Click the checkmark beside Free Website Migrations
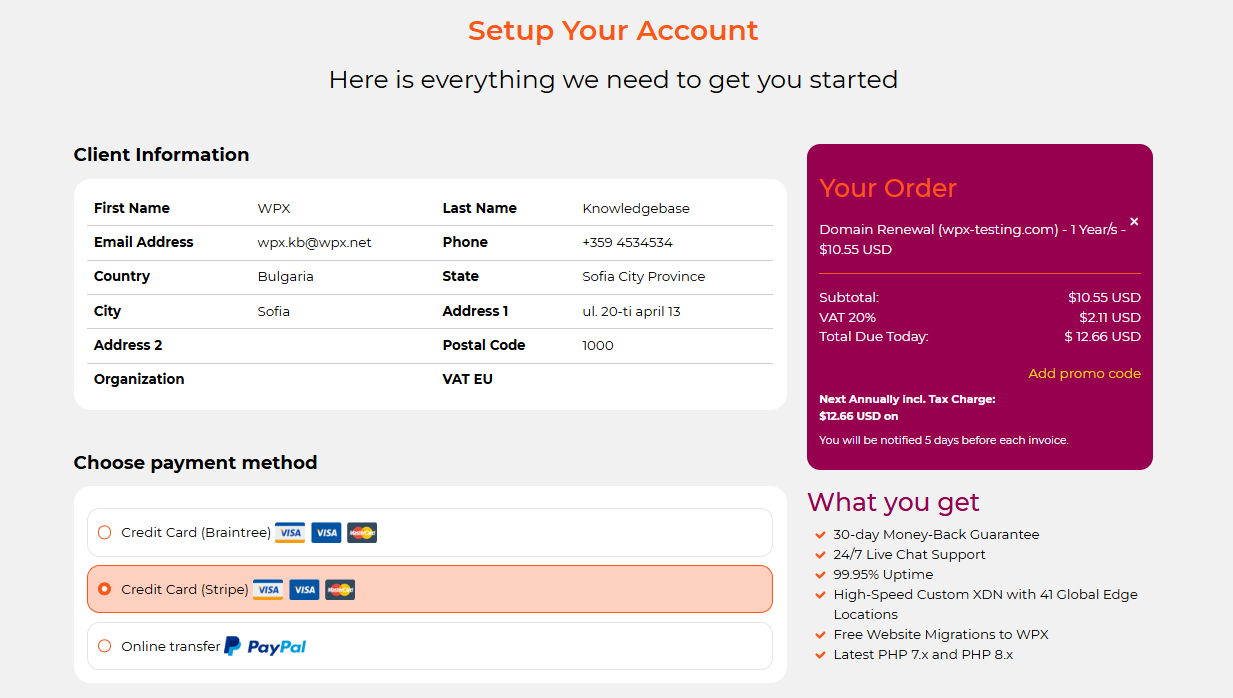 pyautogui.click(x=821, y=635)
